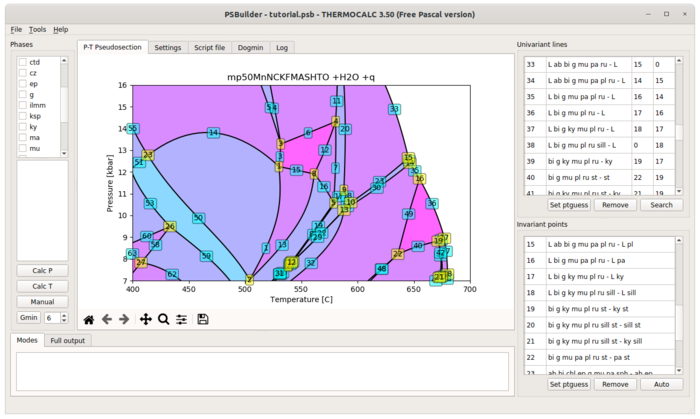Click the Gmin value field

[x=52, y=318]
